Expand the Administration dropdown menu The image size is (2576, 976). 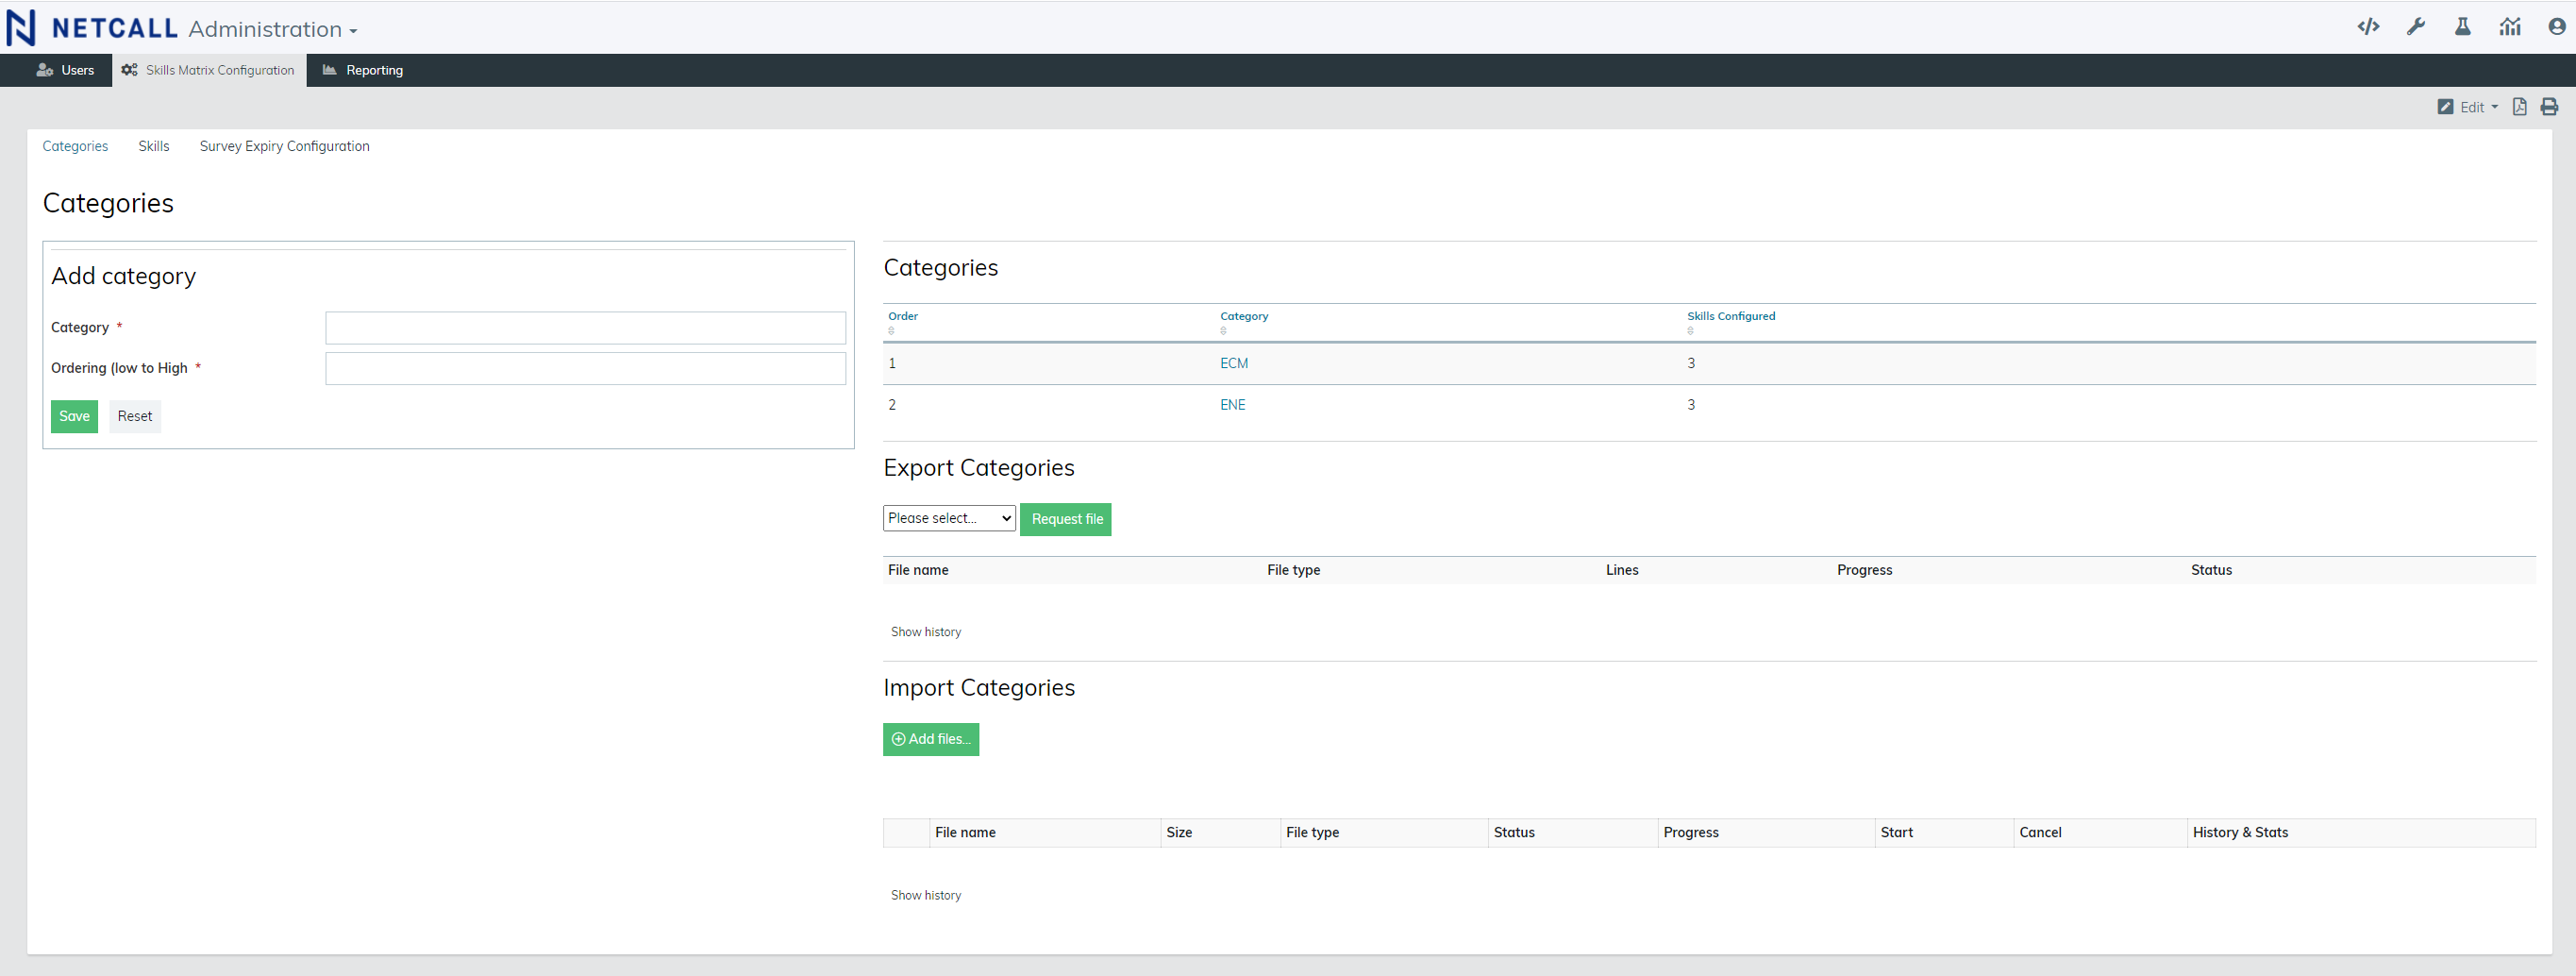click(x=272, y=30)
